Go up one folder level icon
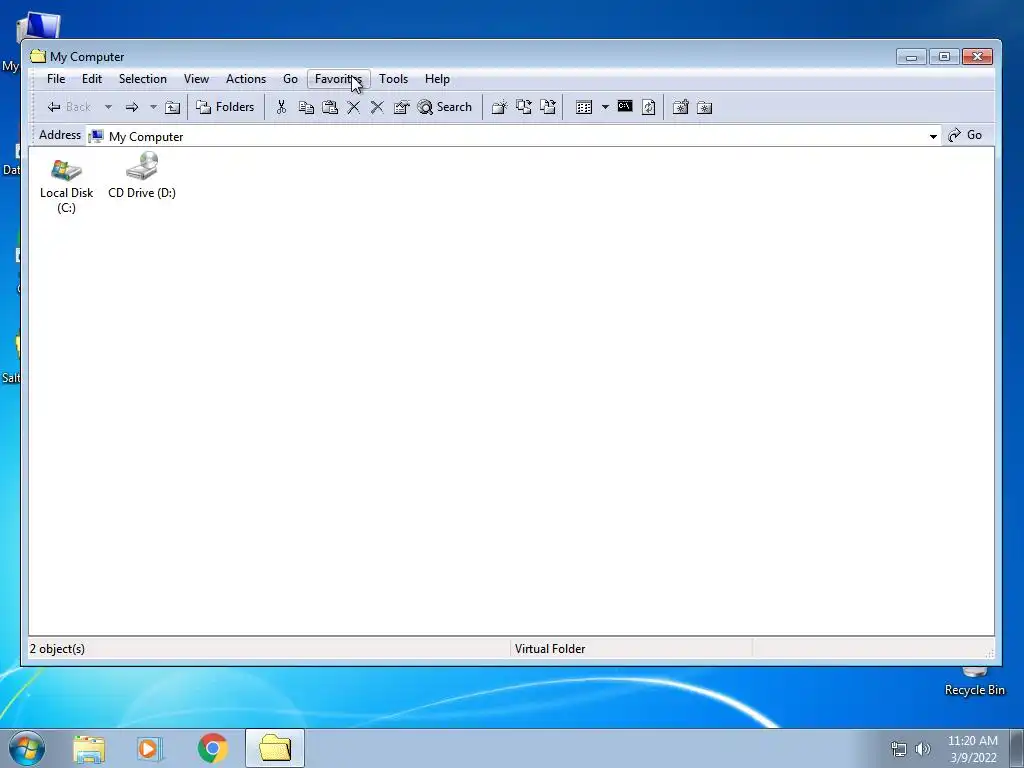 172,107
